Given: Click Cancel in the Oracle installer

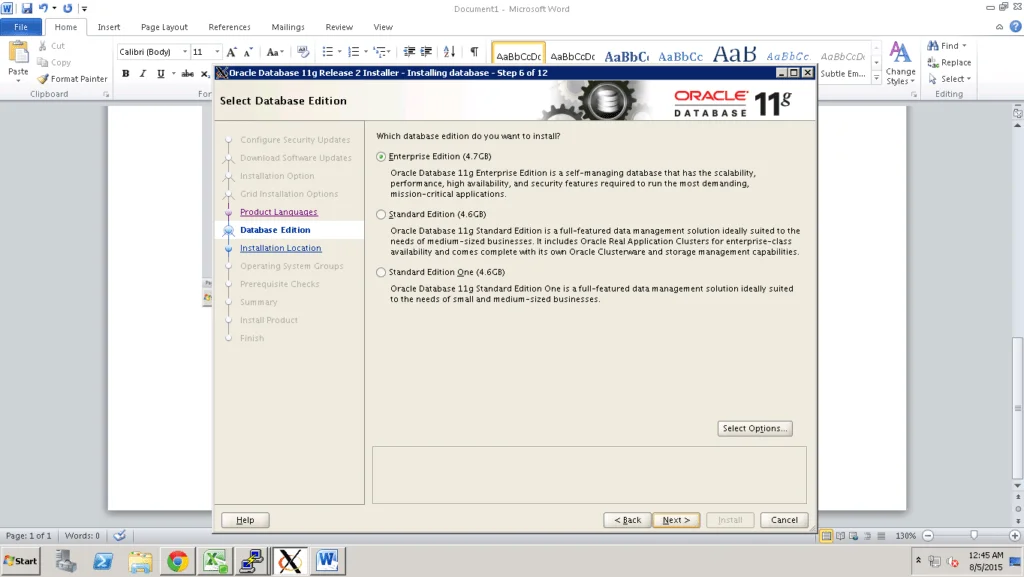Looking at the screenshot, I should tap(784, 520).
